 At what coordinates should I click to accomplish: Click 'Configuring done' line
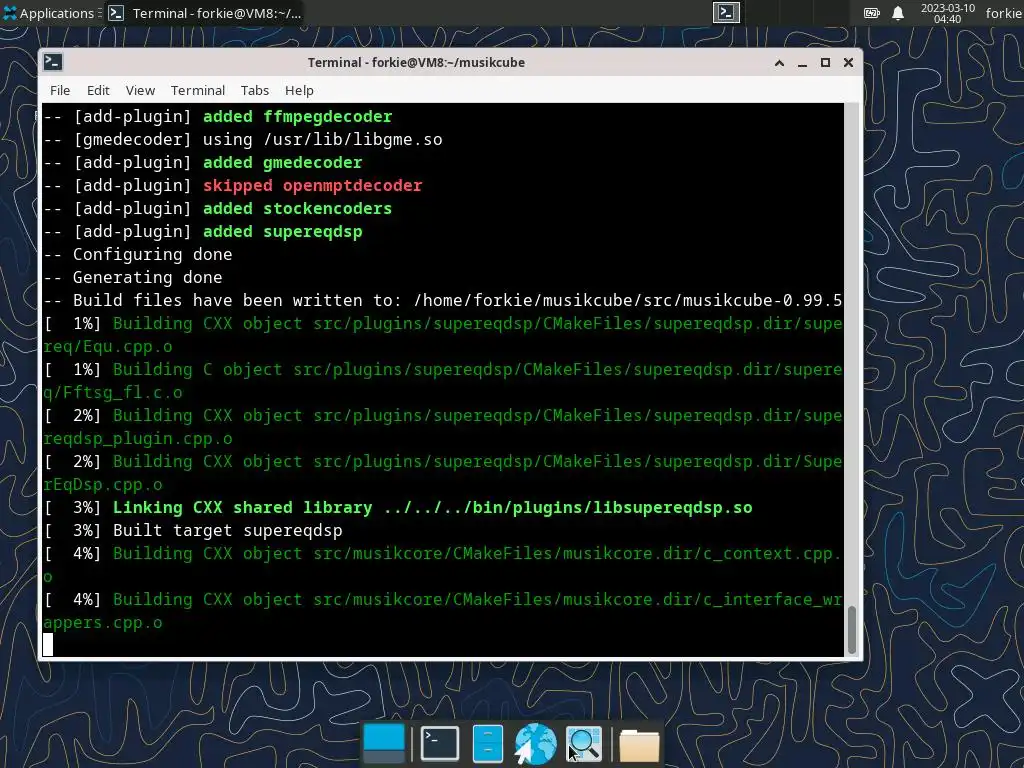tap(138, 255)
